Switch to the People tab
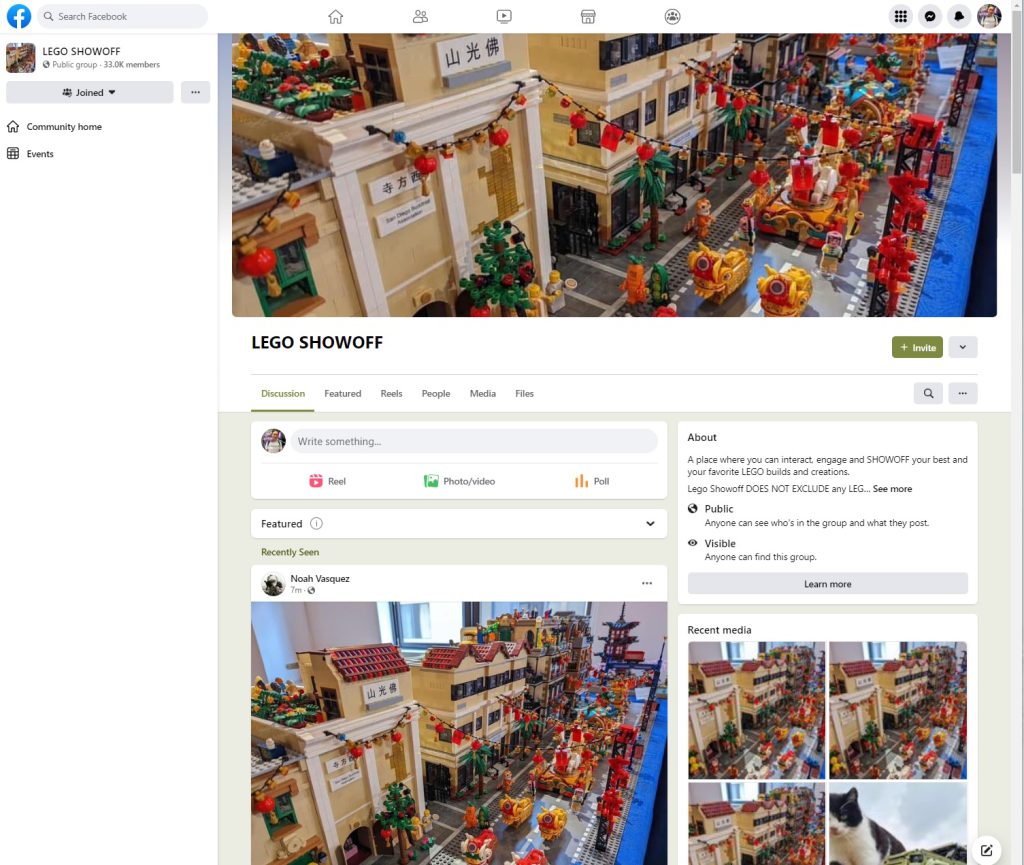 (435, 394)
